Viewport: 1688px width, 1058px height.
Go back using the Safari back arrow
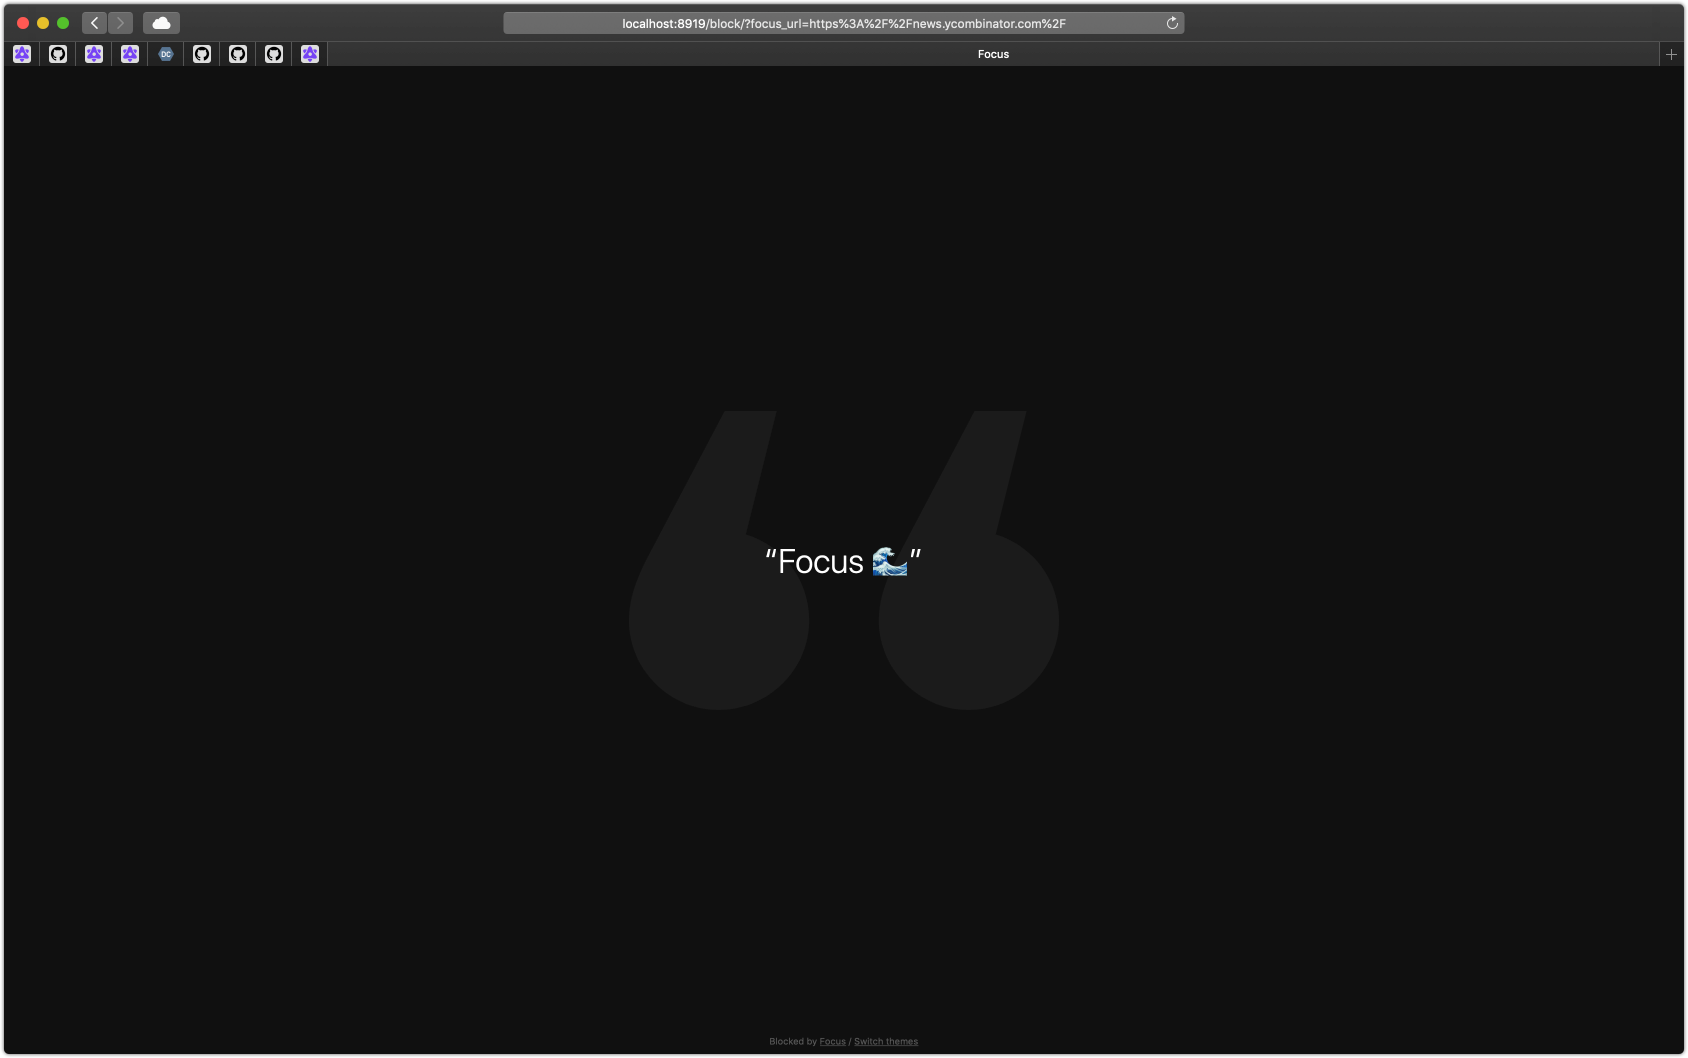point(95,23)
